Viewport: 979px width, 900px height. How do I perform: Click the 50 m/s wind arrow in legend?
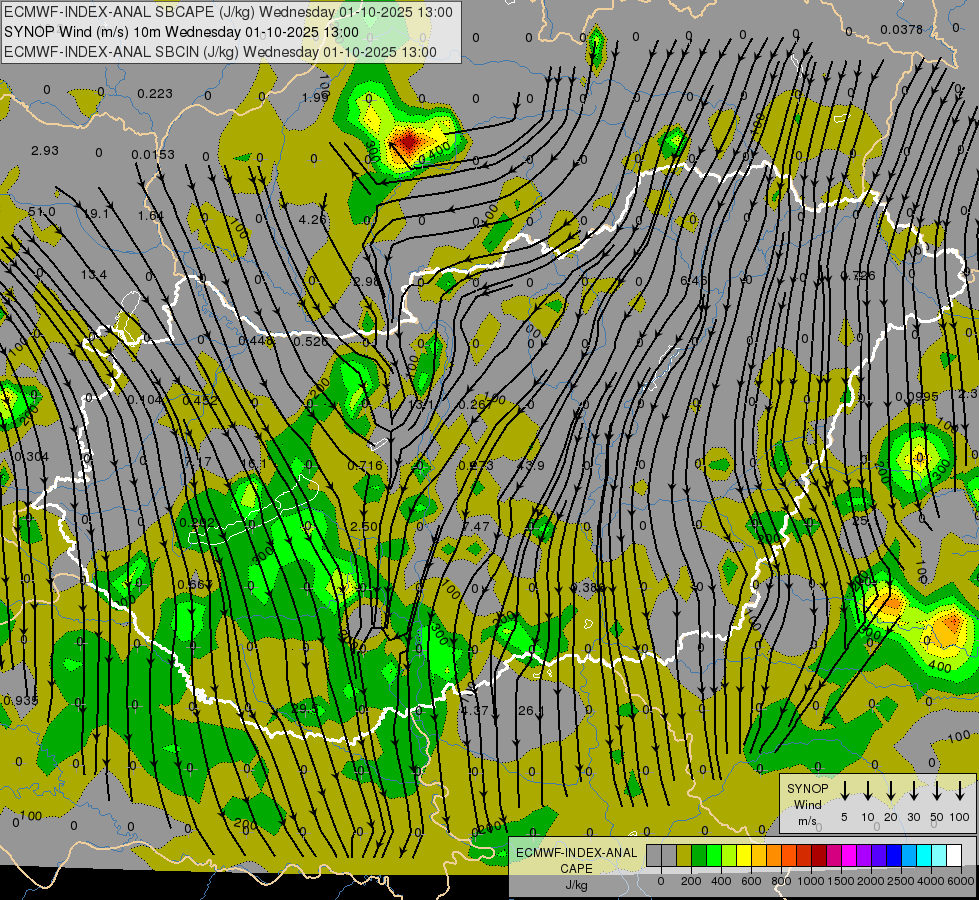click(x=937, y=792)
